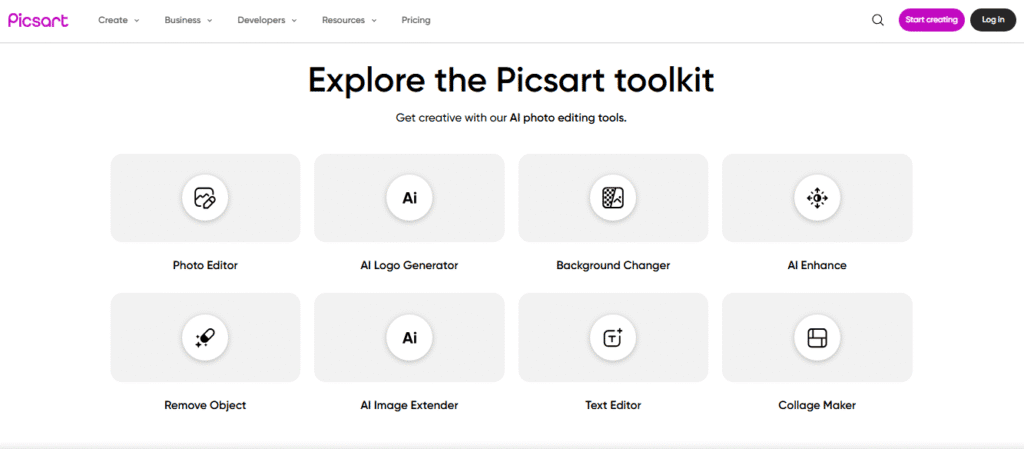Expand the Create menu chevron

(x=137, y=21)
